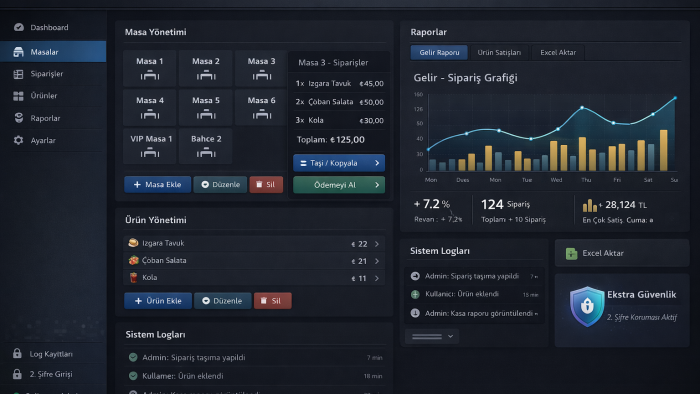Click Düzenle in Ürün Yönetimi
The width and height of the screenshot is (700, 394).
coord(222,301)
